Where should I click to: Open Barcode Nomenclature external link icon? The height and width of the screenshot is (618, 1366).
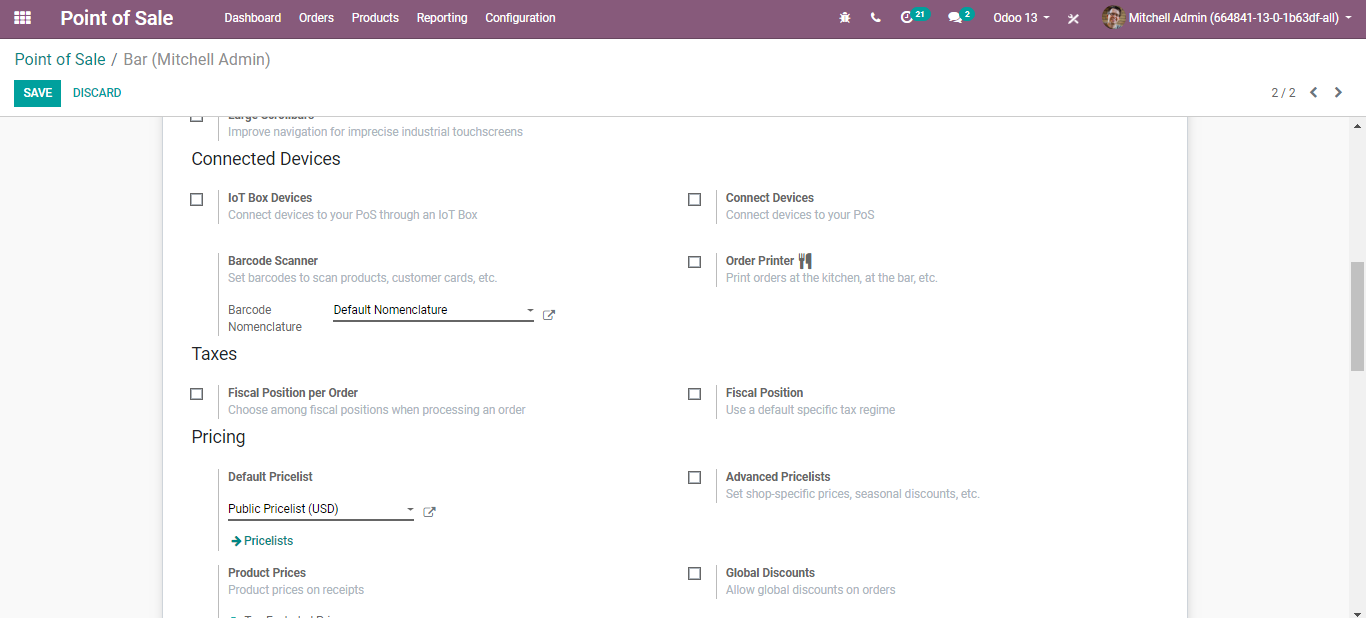(x=549, y=315)
